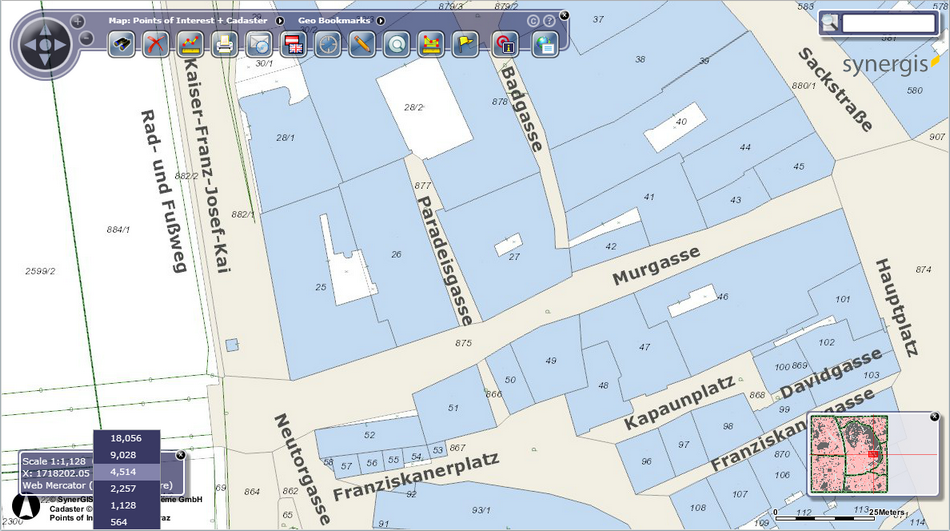Click the zoom in plus button

(78, 21)
